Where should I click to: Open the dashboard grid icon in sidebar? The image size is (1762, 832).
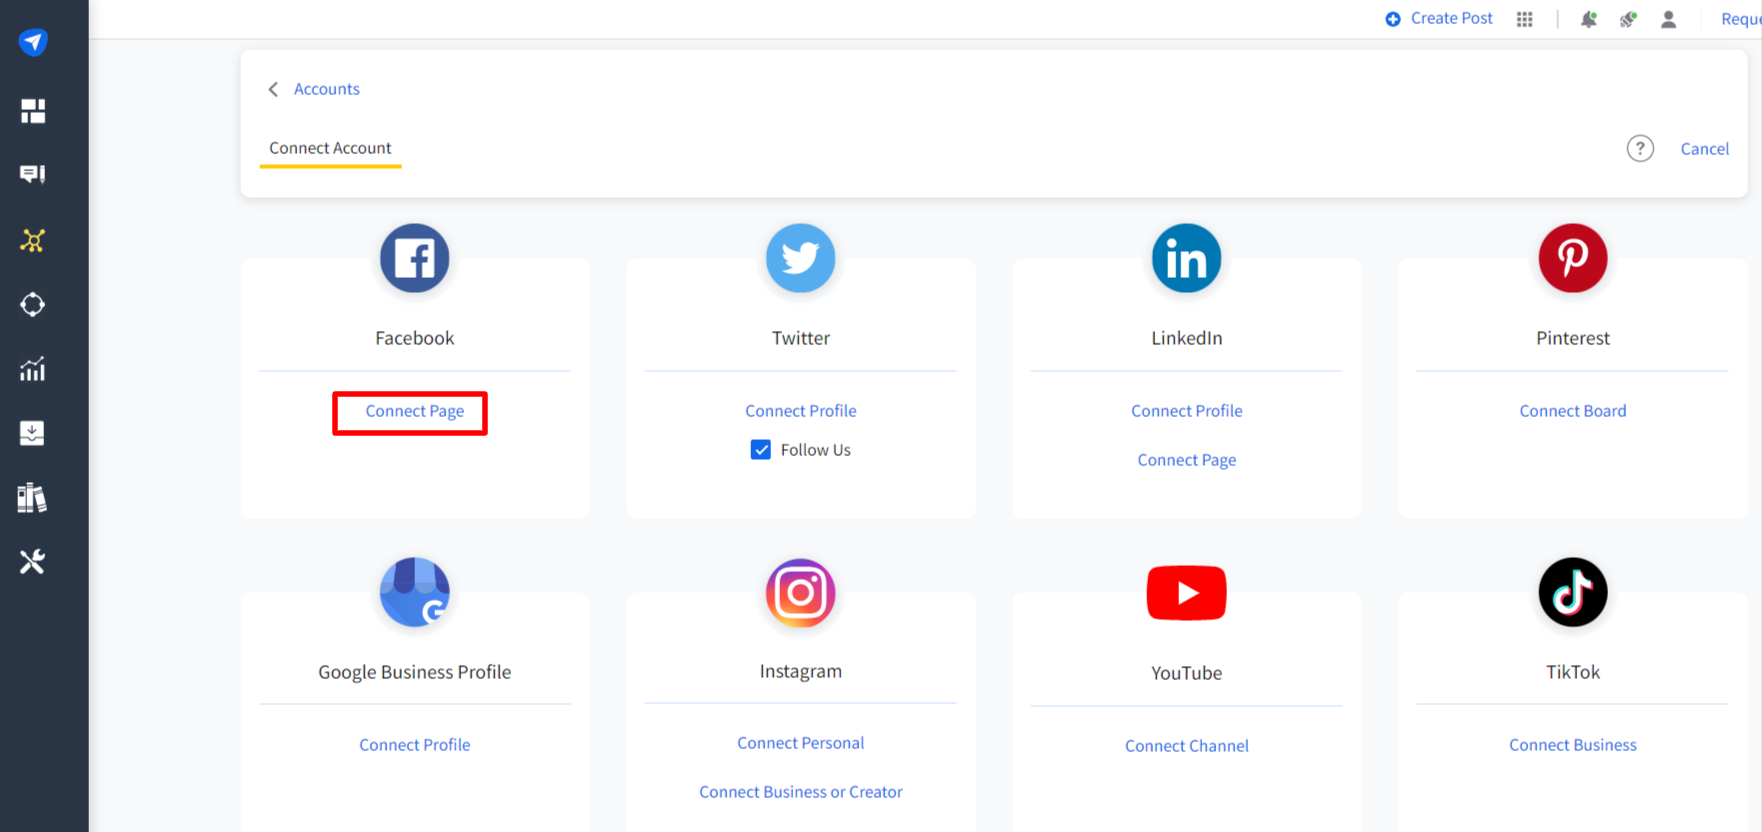33,111
